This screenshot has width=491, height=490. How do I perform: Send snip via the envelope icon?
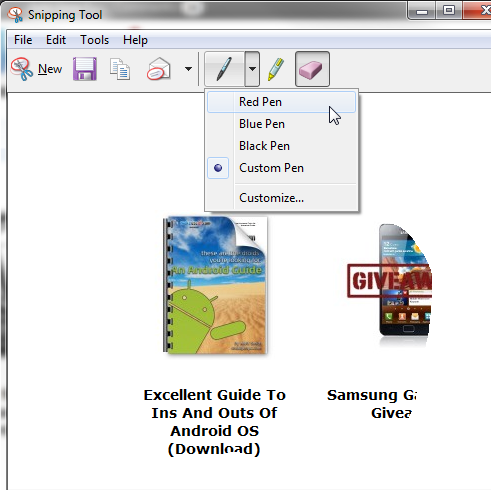click(159, 69)
